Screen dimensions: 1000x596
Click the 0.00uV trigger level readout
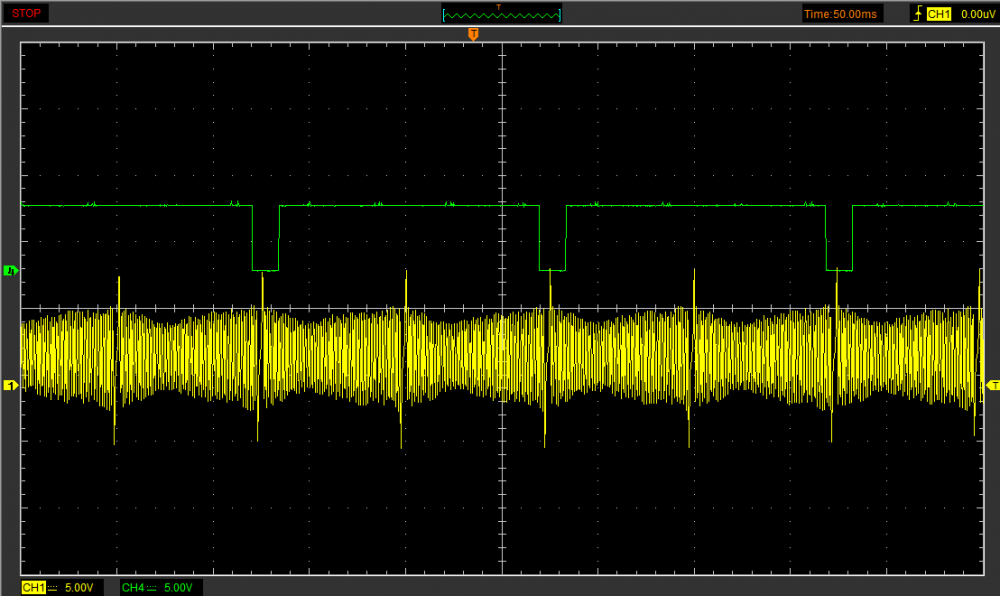click(x=975, y=14)
